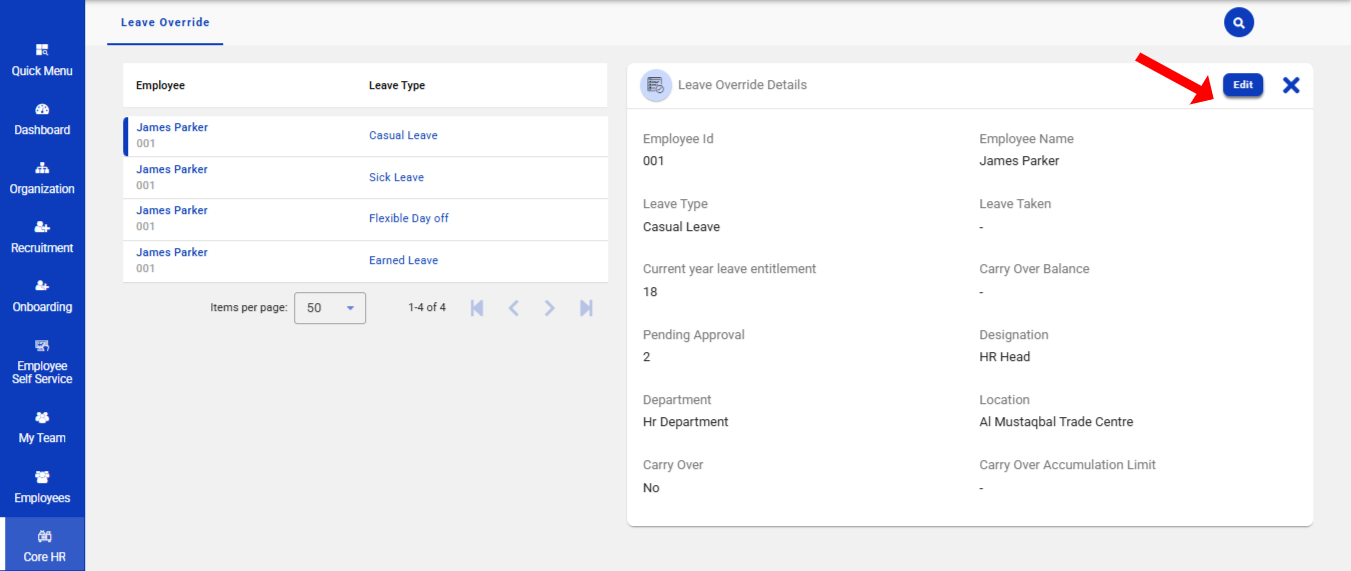Select the Flexible Day off row

[x=408, y=218]
